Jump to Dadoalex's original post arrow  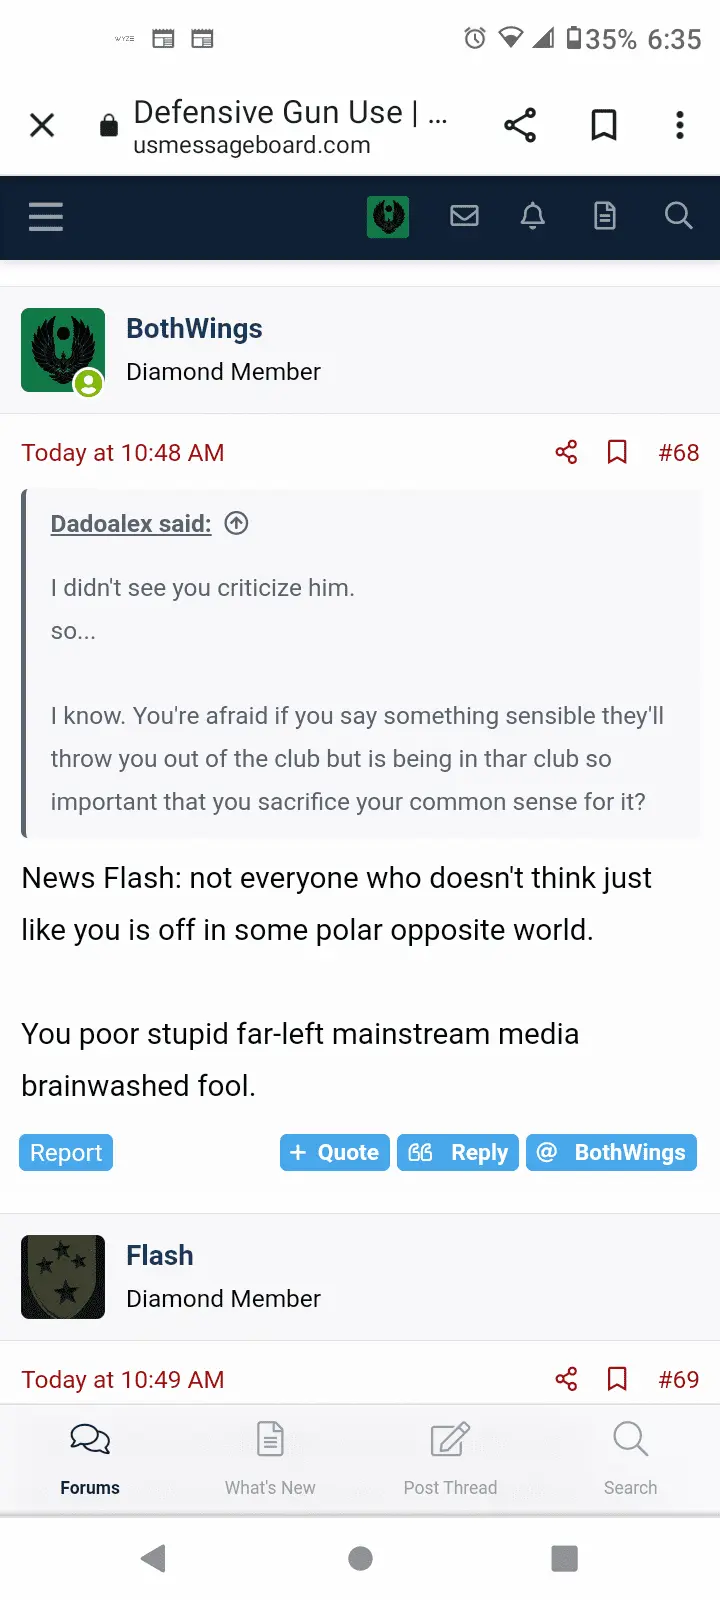[236, 523]
